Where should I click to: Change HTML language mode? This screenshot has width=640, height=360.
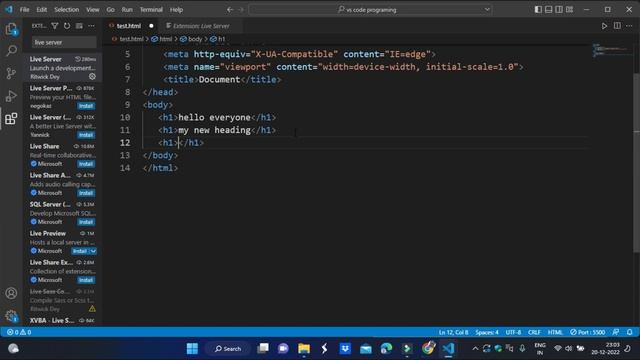click(x=555, y=332)
